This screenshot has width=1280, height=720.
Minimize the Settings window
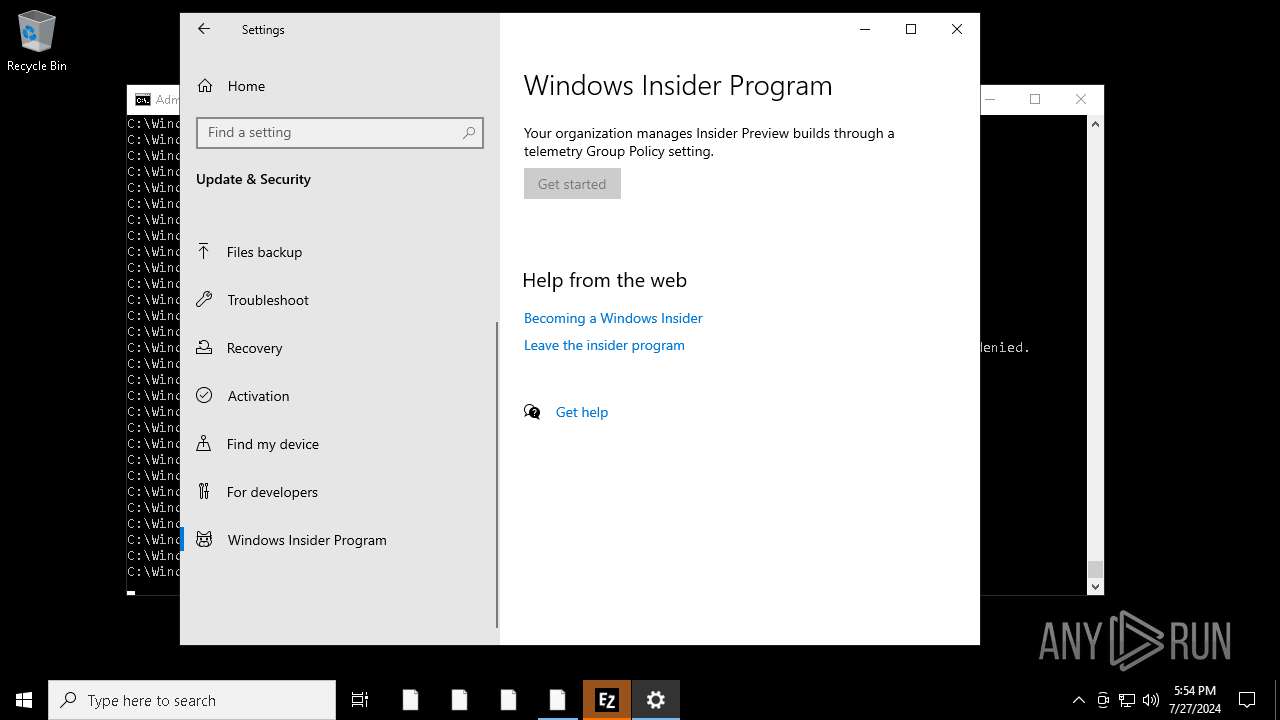pyautogui.click(x=865, y=29)
